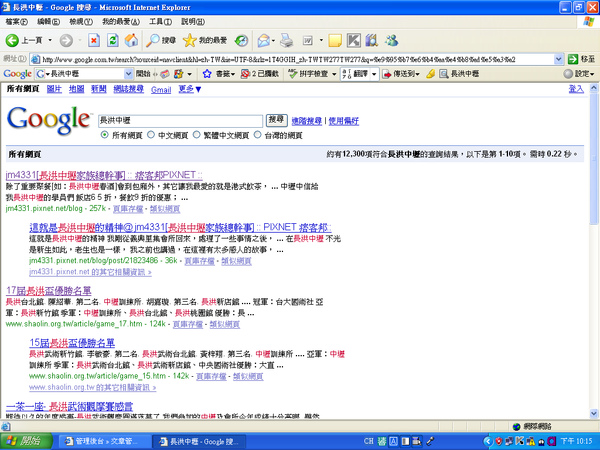Click the spell check (拼字檢查) button
Viewport: 600px width, 450px height.
[308, 73]
